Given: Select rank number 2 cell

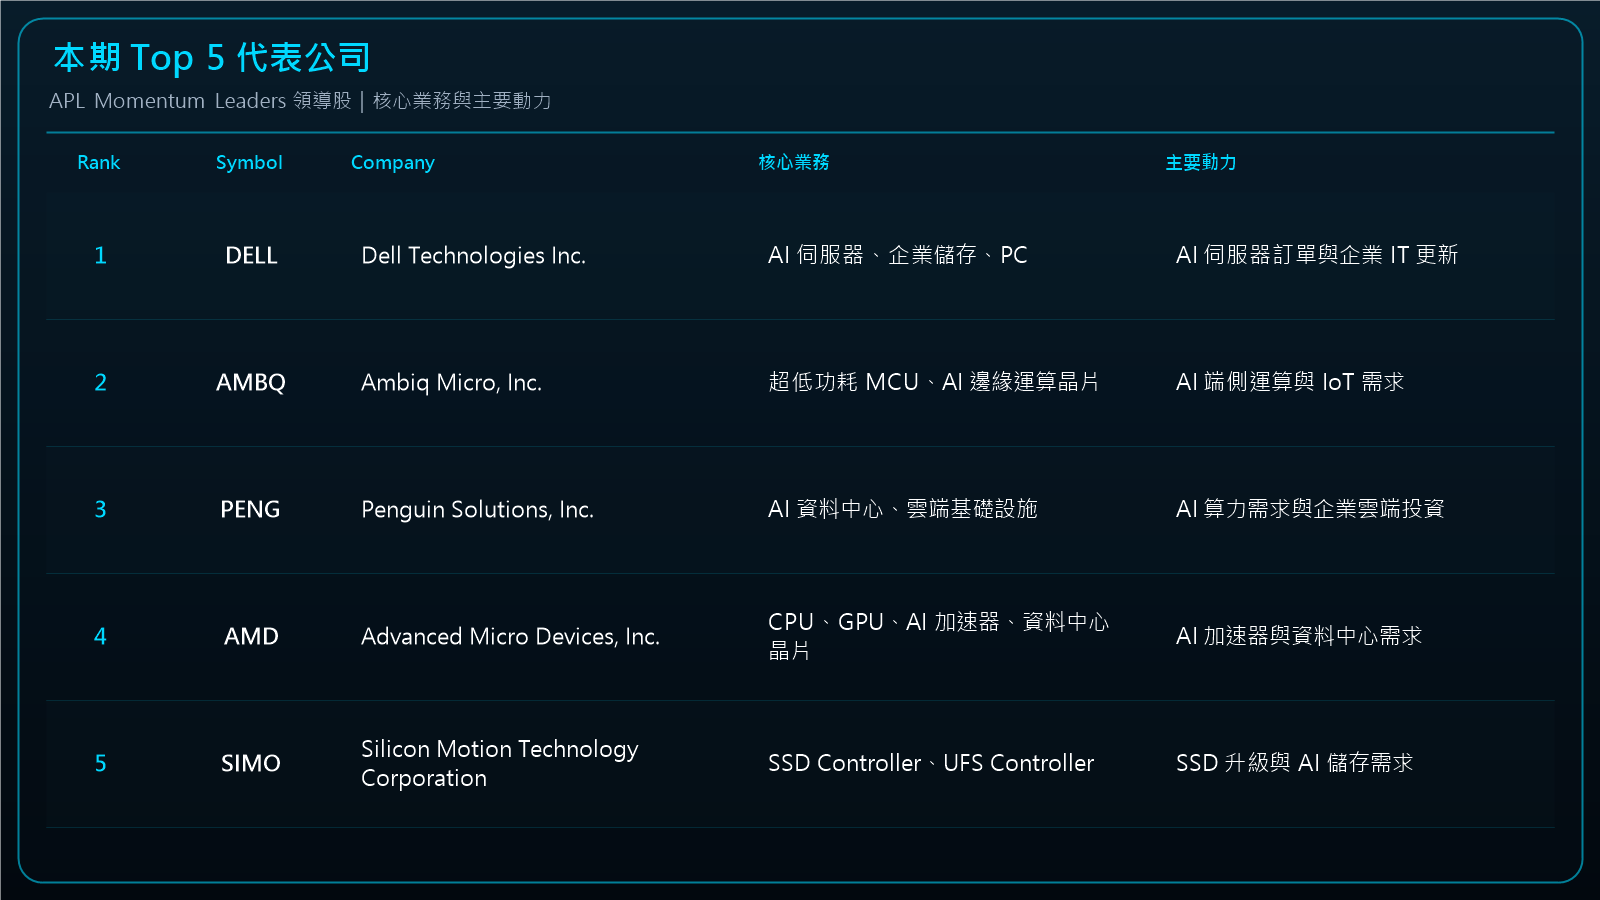Looking at the screenshot, I should pos(100,383).
